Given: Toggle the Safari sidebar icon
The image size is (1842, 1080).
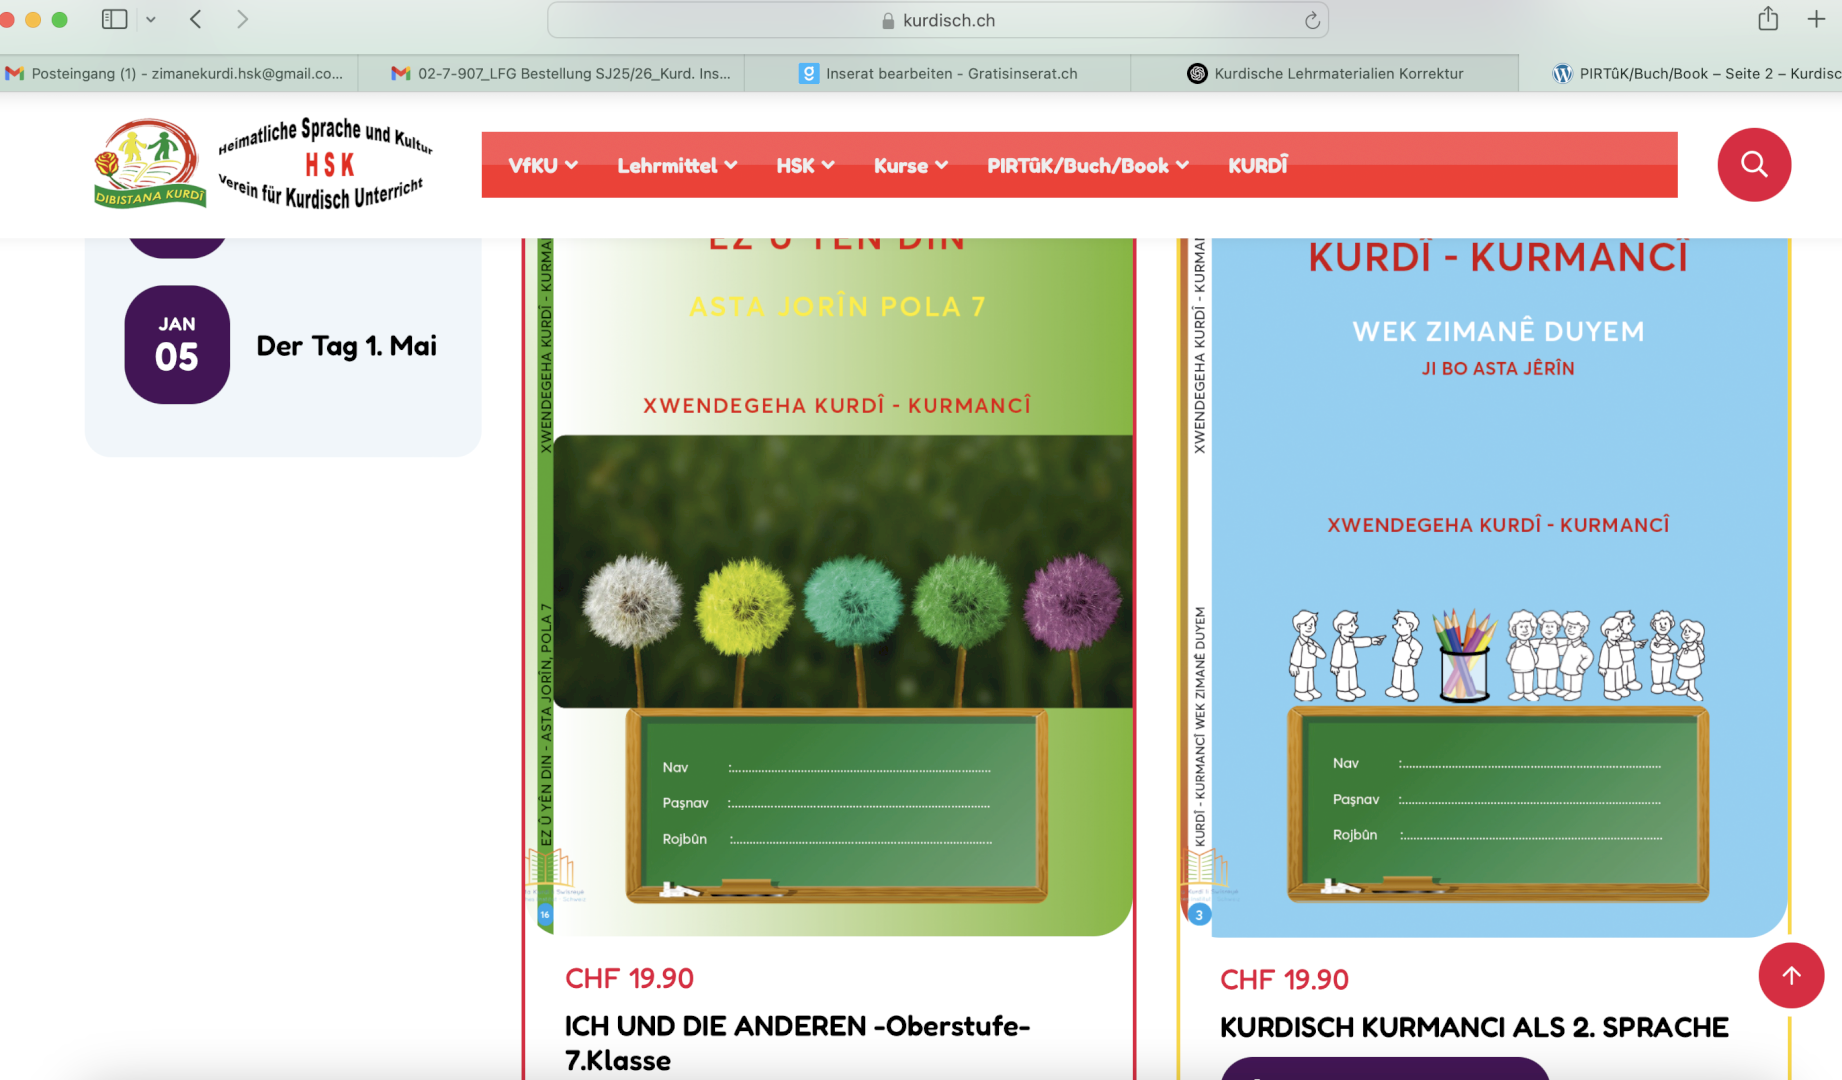Looking at the screenshot, I should coord(115,19).
